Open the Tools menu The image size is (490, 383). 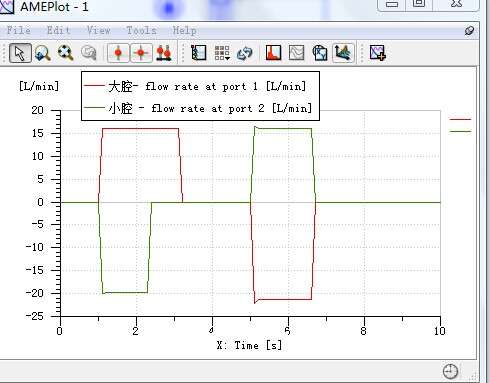click(141, 30)
